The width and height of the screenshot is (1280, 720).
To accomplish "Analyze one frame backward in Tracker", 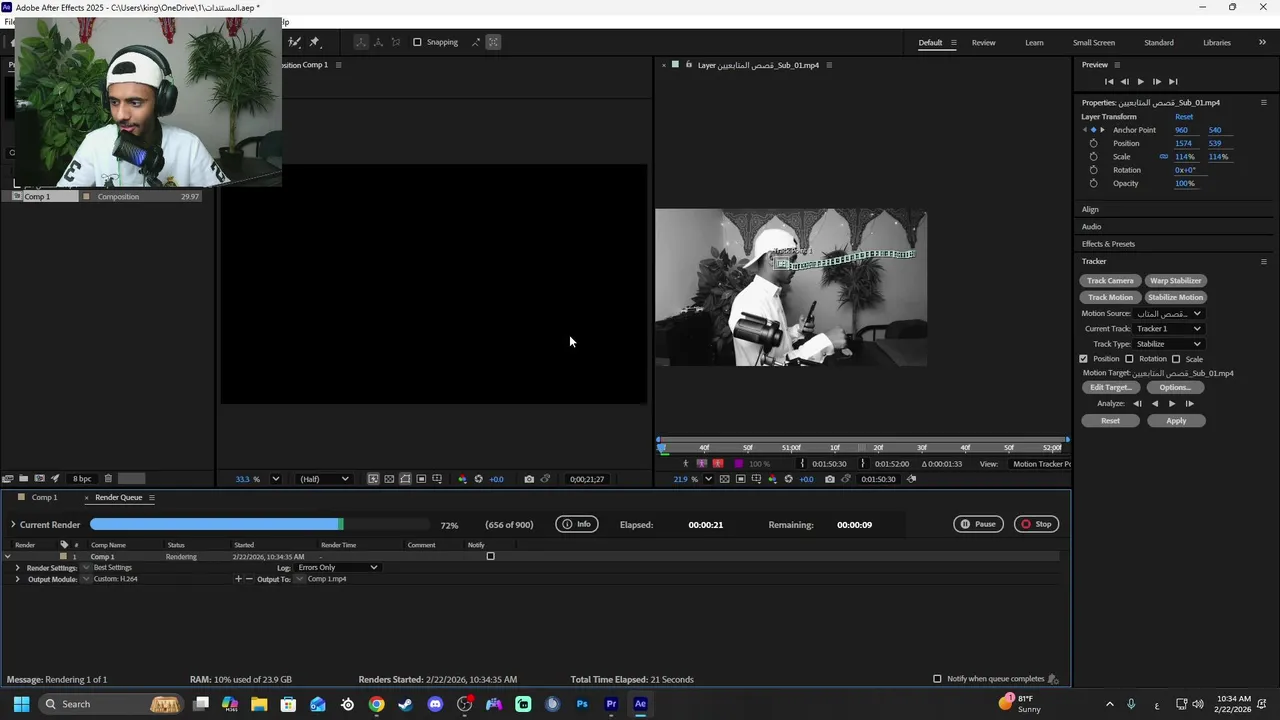I will click(x=1137, y=403).
